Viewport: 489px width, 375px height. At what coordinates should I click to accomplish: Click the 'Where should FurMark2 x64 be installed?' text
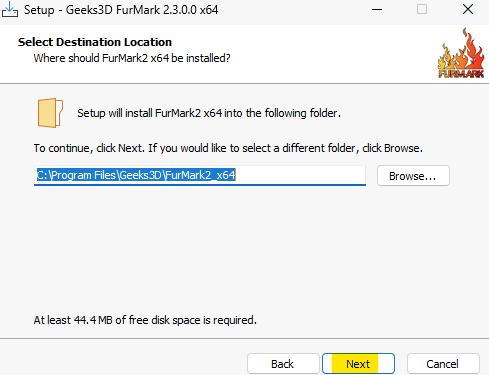(x=132, y=58)
